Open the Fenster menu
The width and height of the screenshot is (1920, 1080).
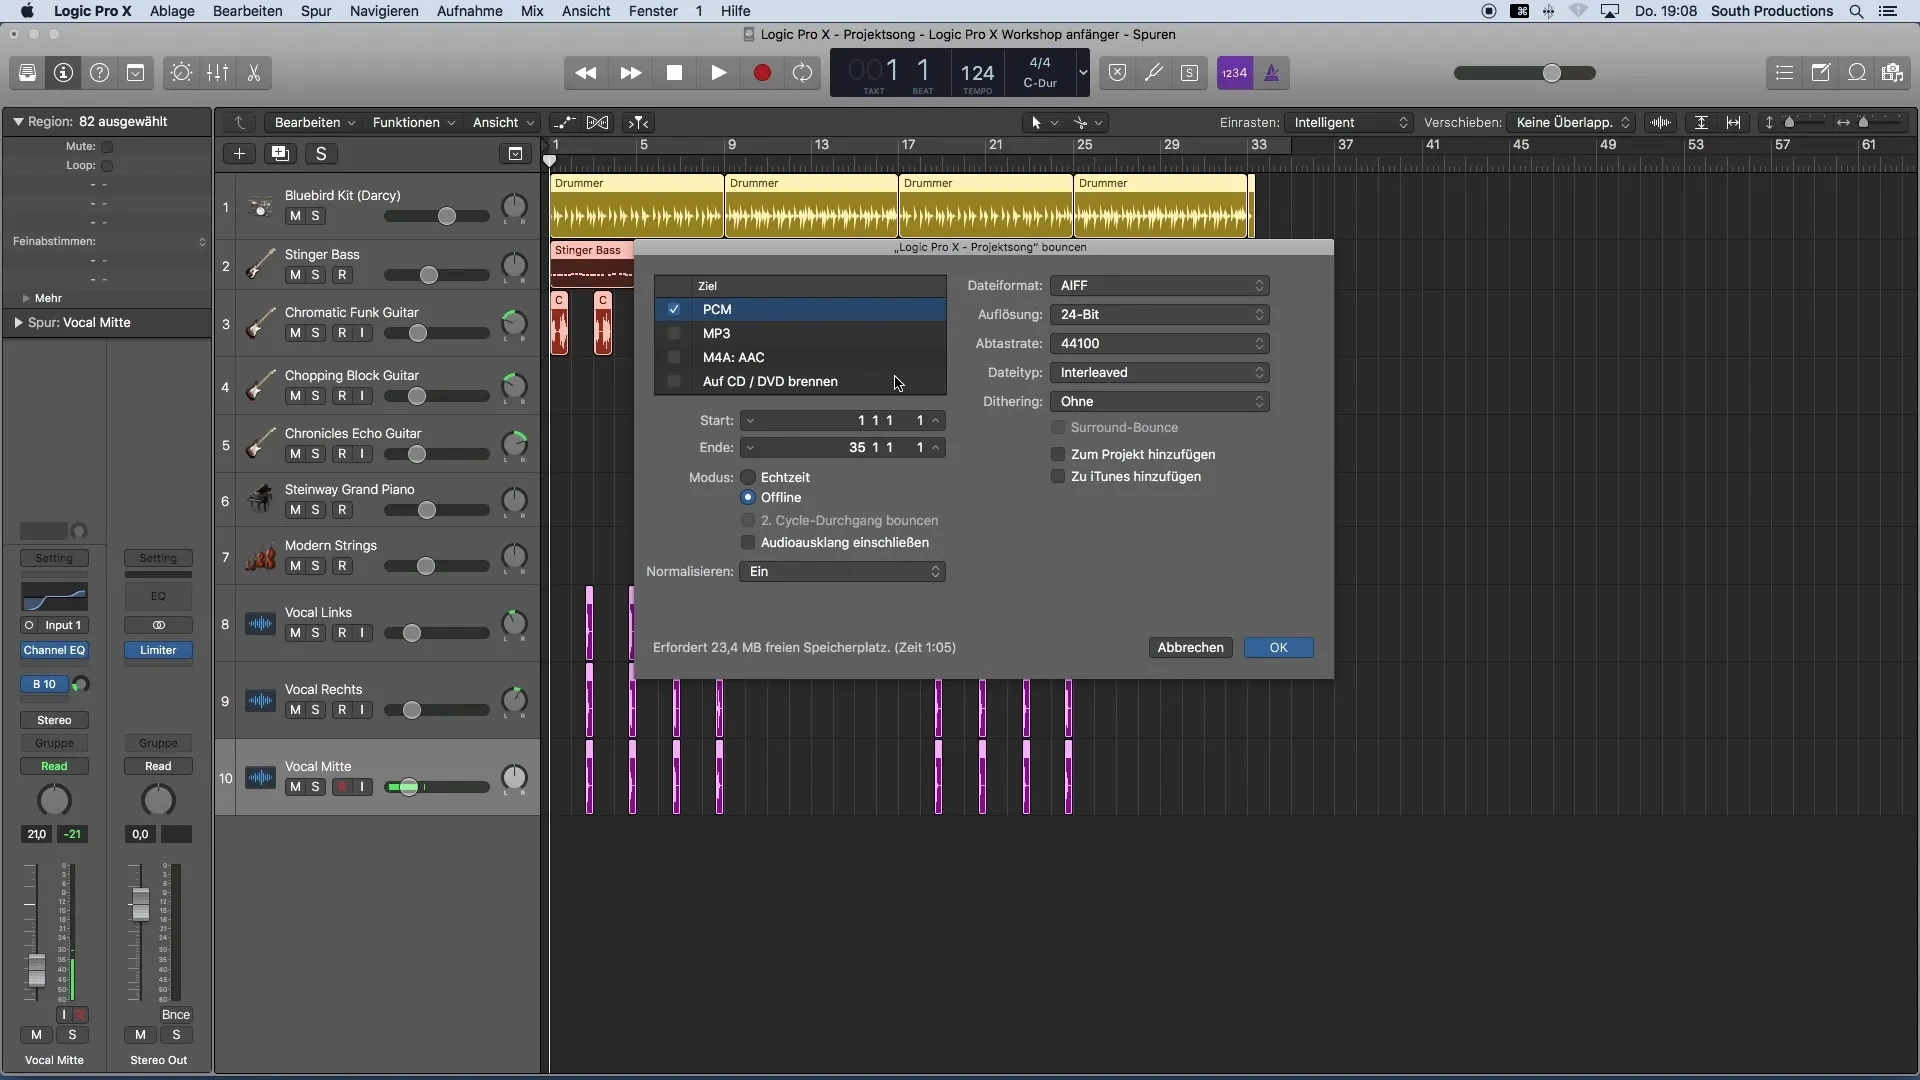coord(653,11)
